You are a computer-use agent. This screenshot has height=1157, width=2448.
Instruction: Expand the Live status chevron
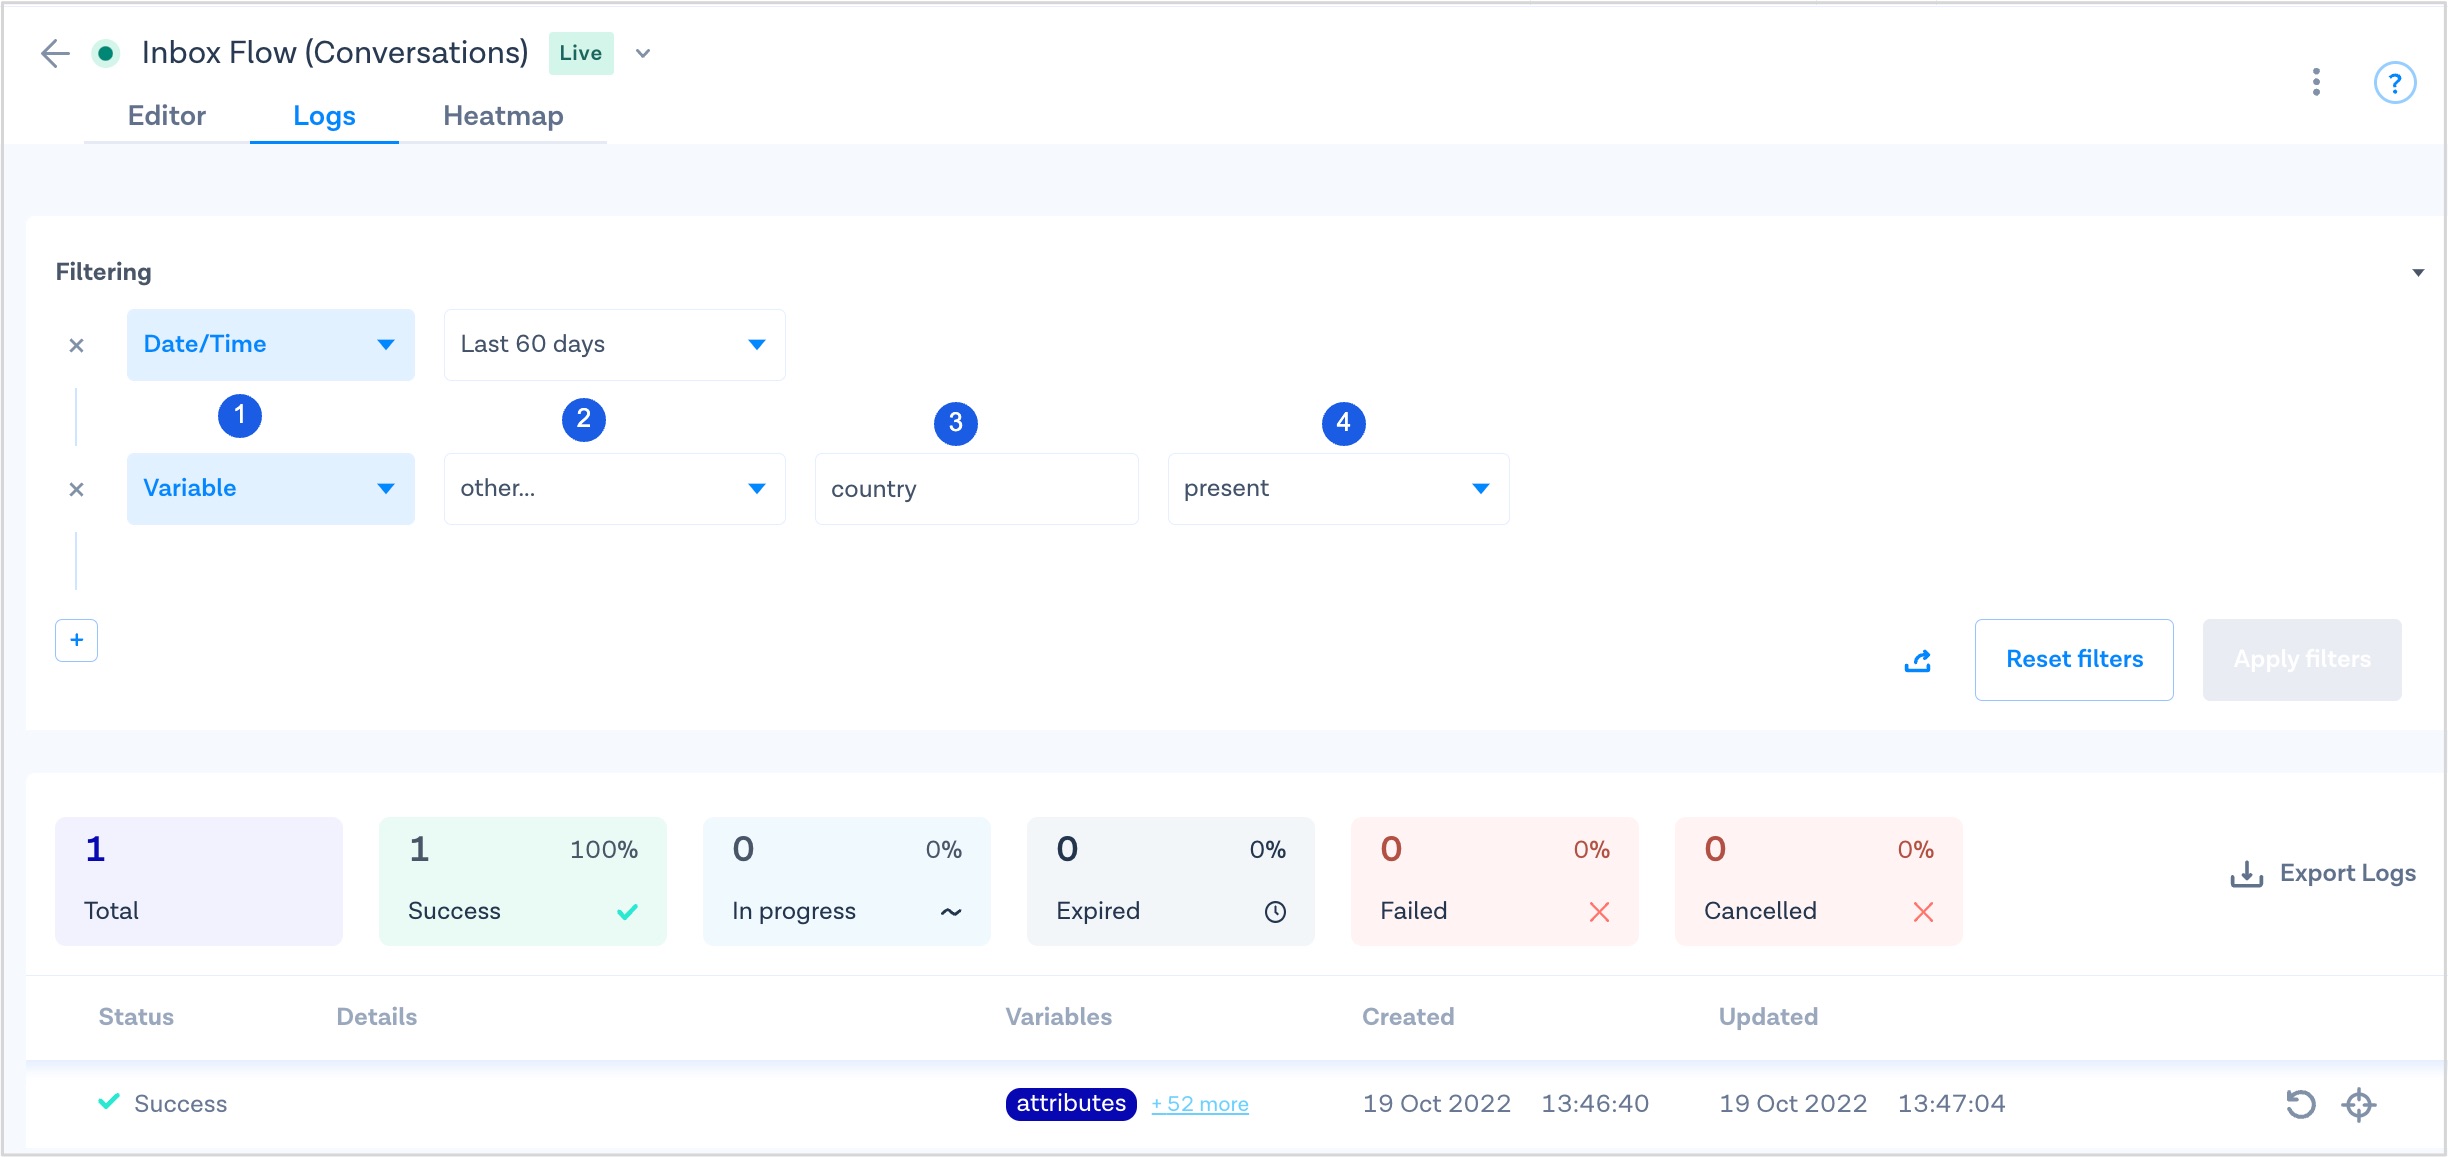tap(643, 54)
